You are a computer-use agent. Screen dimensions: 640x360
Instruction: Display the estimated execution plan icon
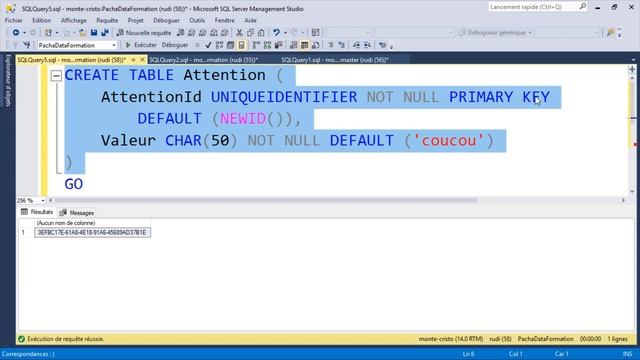pyautogui.click(x=219, y=45)
